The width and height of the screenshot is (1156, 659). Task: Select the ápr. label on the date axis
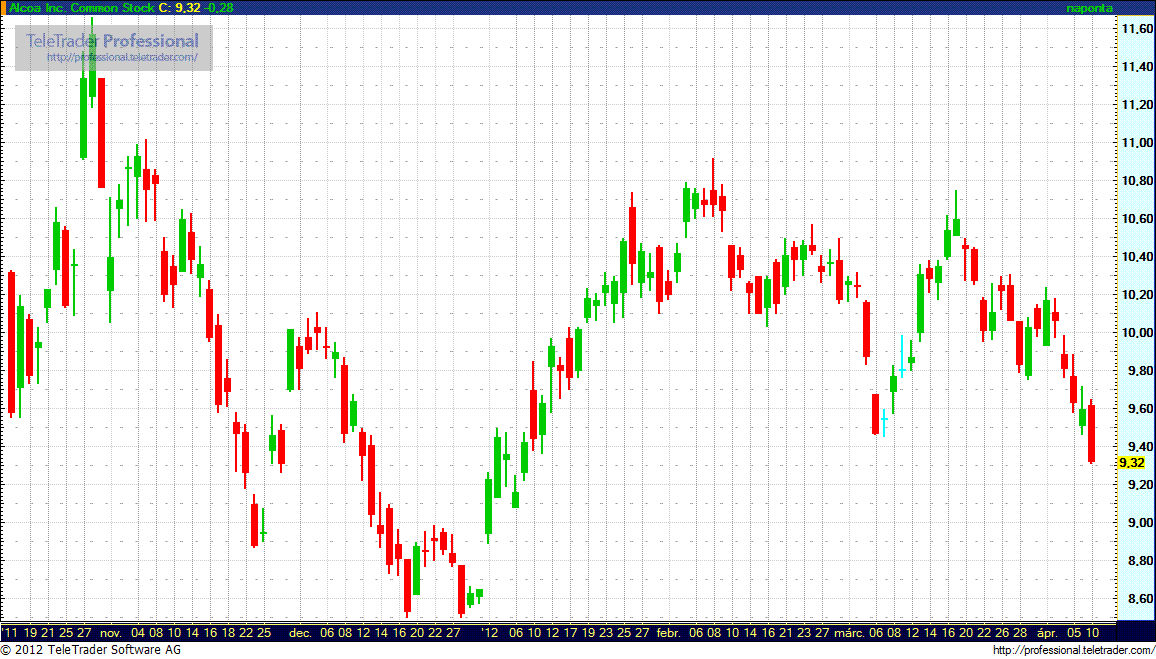[1047, 633]
